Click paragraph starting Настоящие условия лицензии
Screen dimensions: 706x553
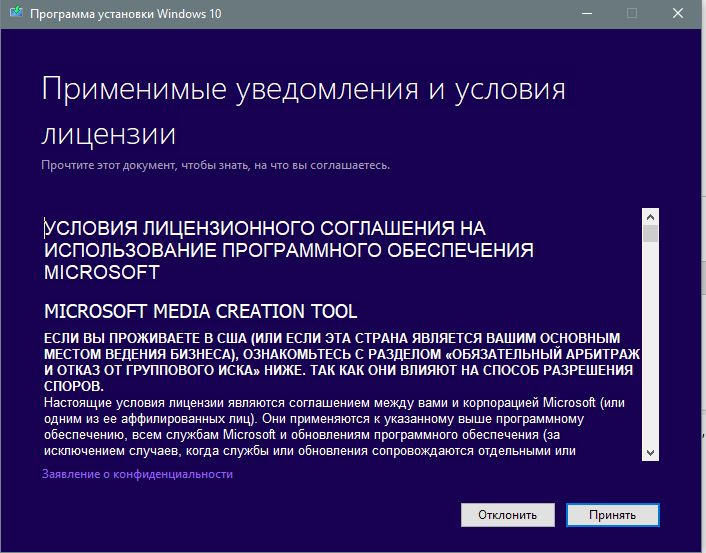335,426
